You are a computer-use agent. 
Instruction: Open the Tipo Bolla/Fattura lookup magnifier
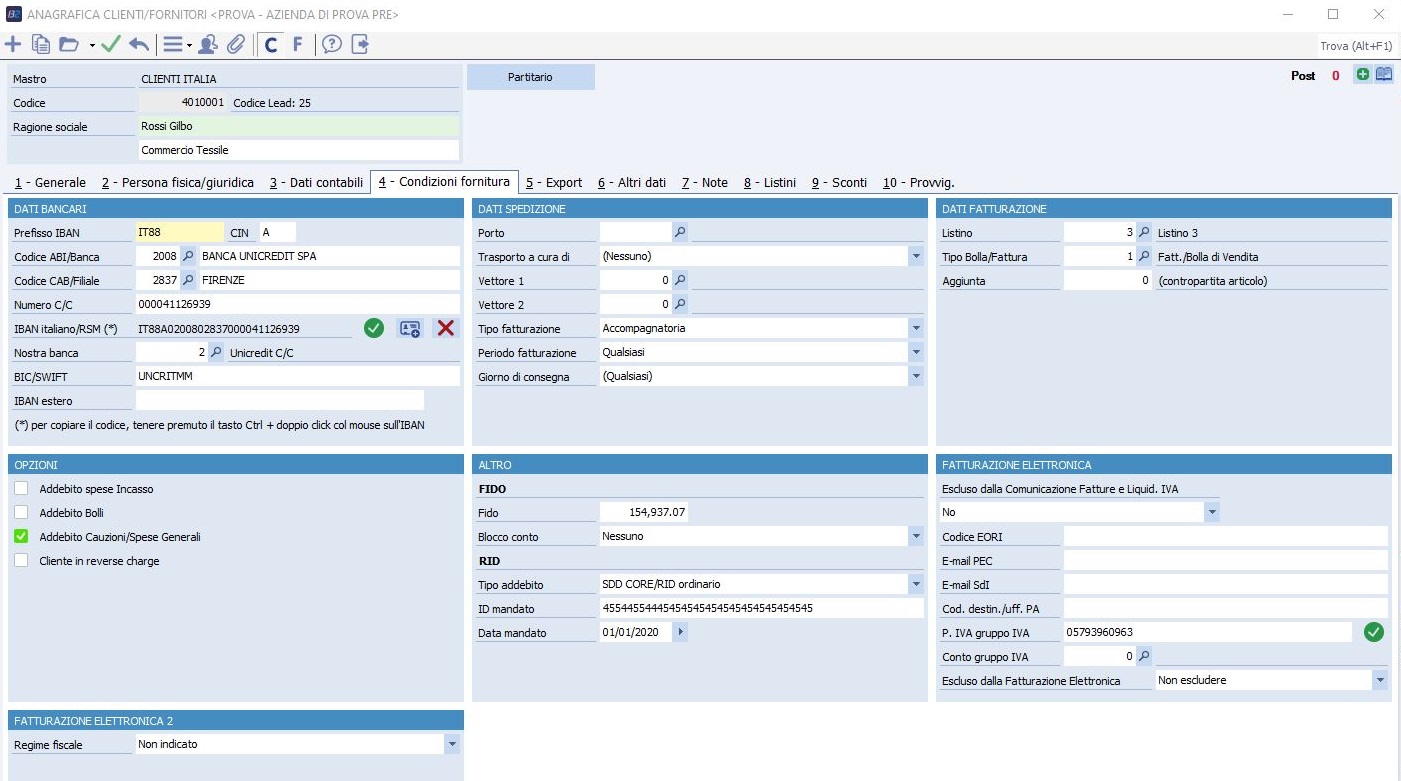1144,256
